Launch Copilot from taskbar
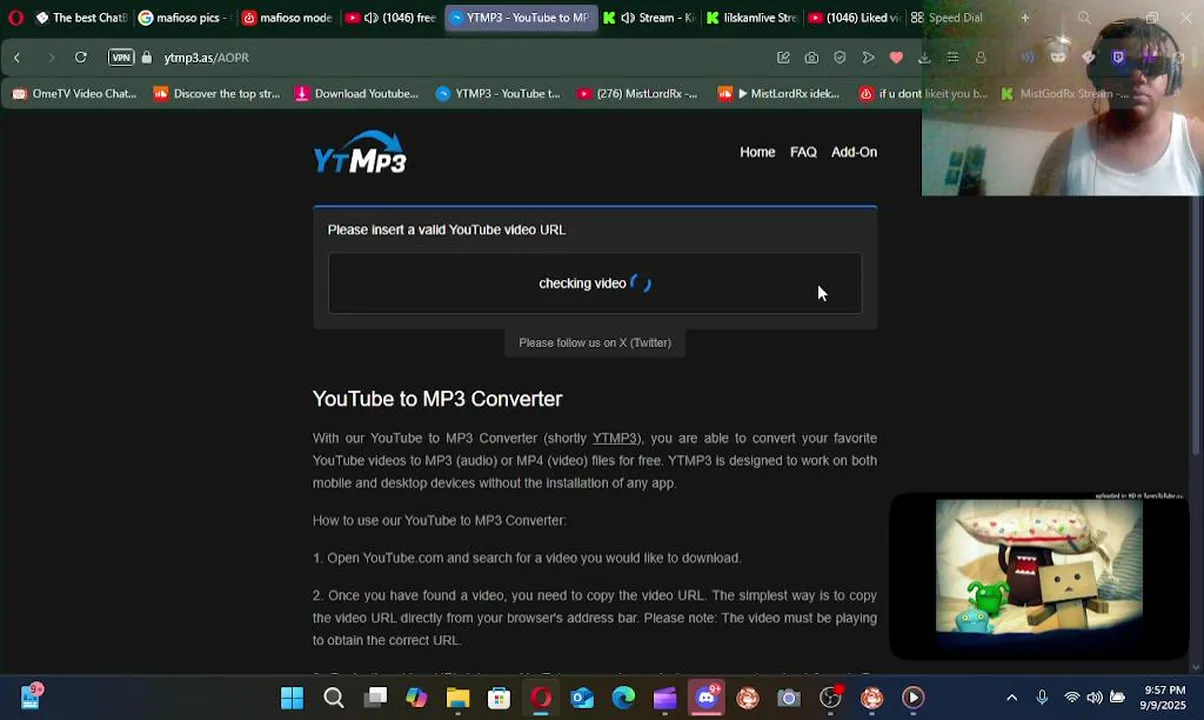This screenshot has height=720, width=1204. click(417, 698)
